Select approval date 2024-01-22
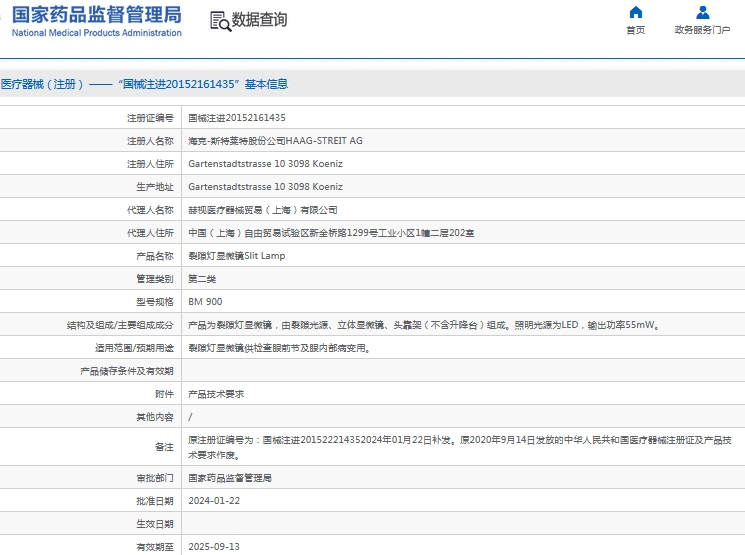This screenshot has width=745, height=555. pyautogui.click(x=214, y=501)
